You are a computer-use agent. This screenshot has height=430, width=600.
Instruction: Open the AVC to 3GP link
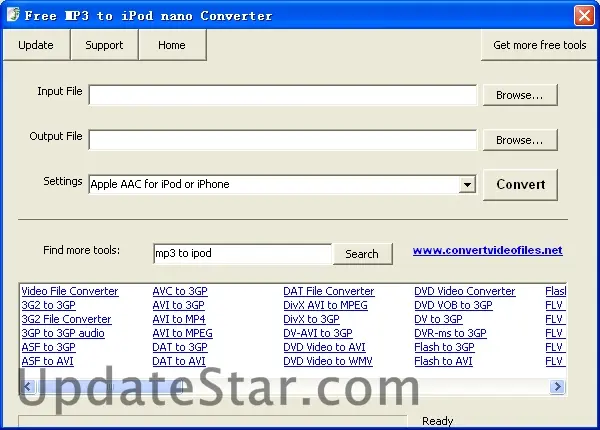pos(180,291)
